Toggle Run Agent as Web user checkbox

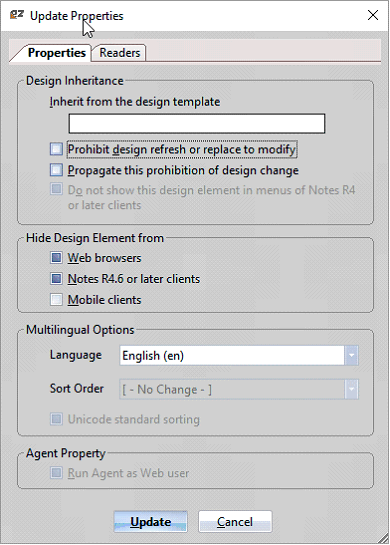click(56, 473)
